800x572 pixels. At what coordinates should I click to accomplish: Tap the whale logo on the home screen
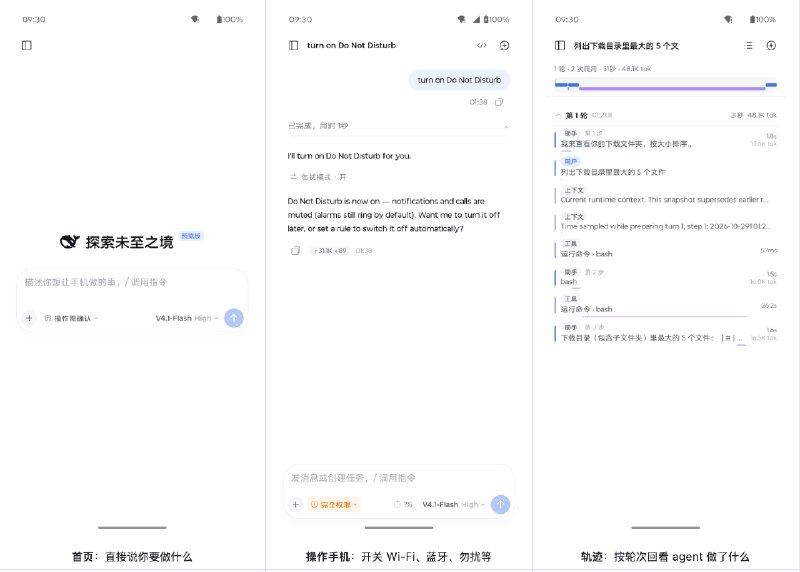click(70, 241)
